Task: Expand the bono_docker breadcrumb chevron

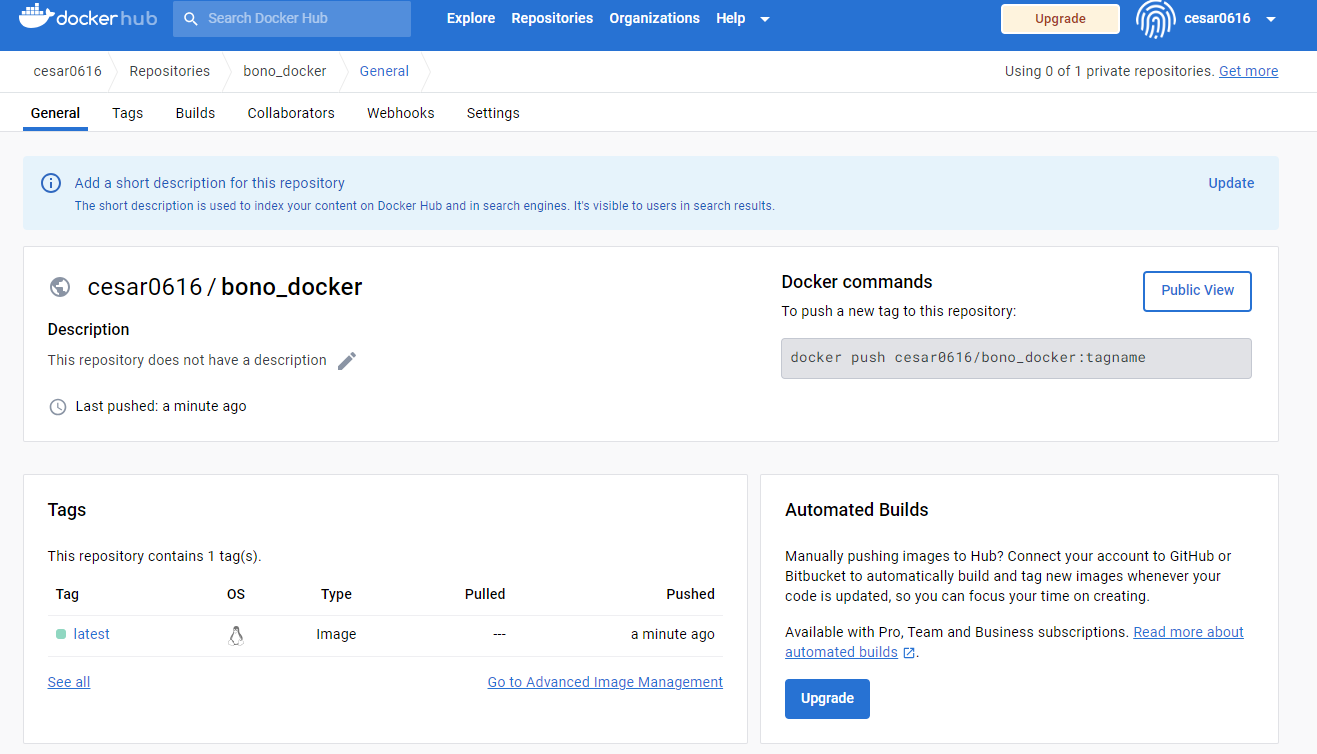Action: coord(345,71)
